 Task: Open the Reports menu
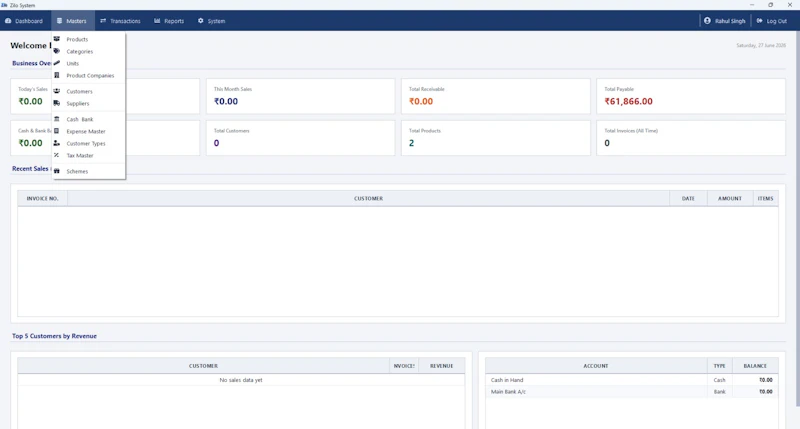coord(169,21)
